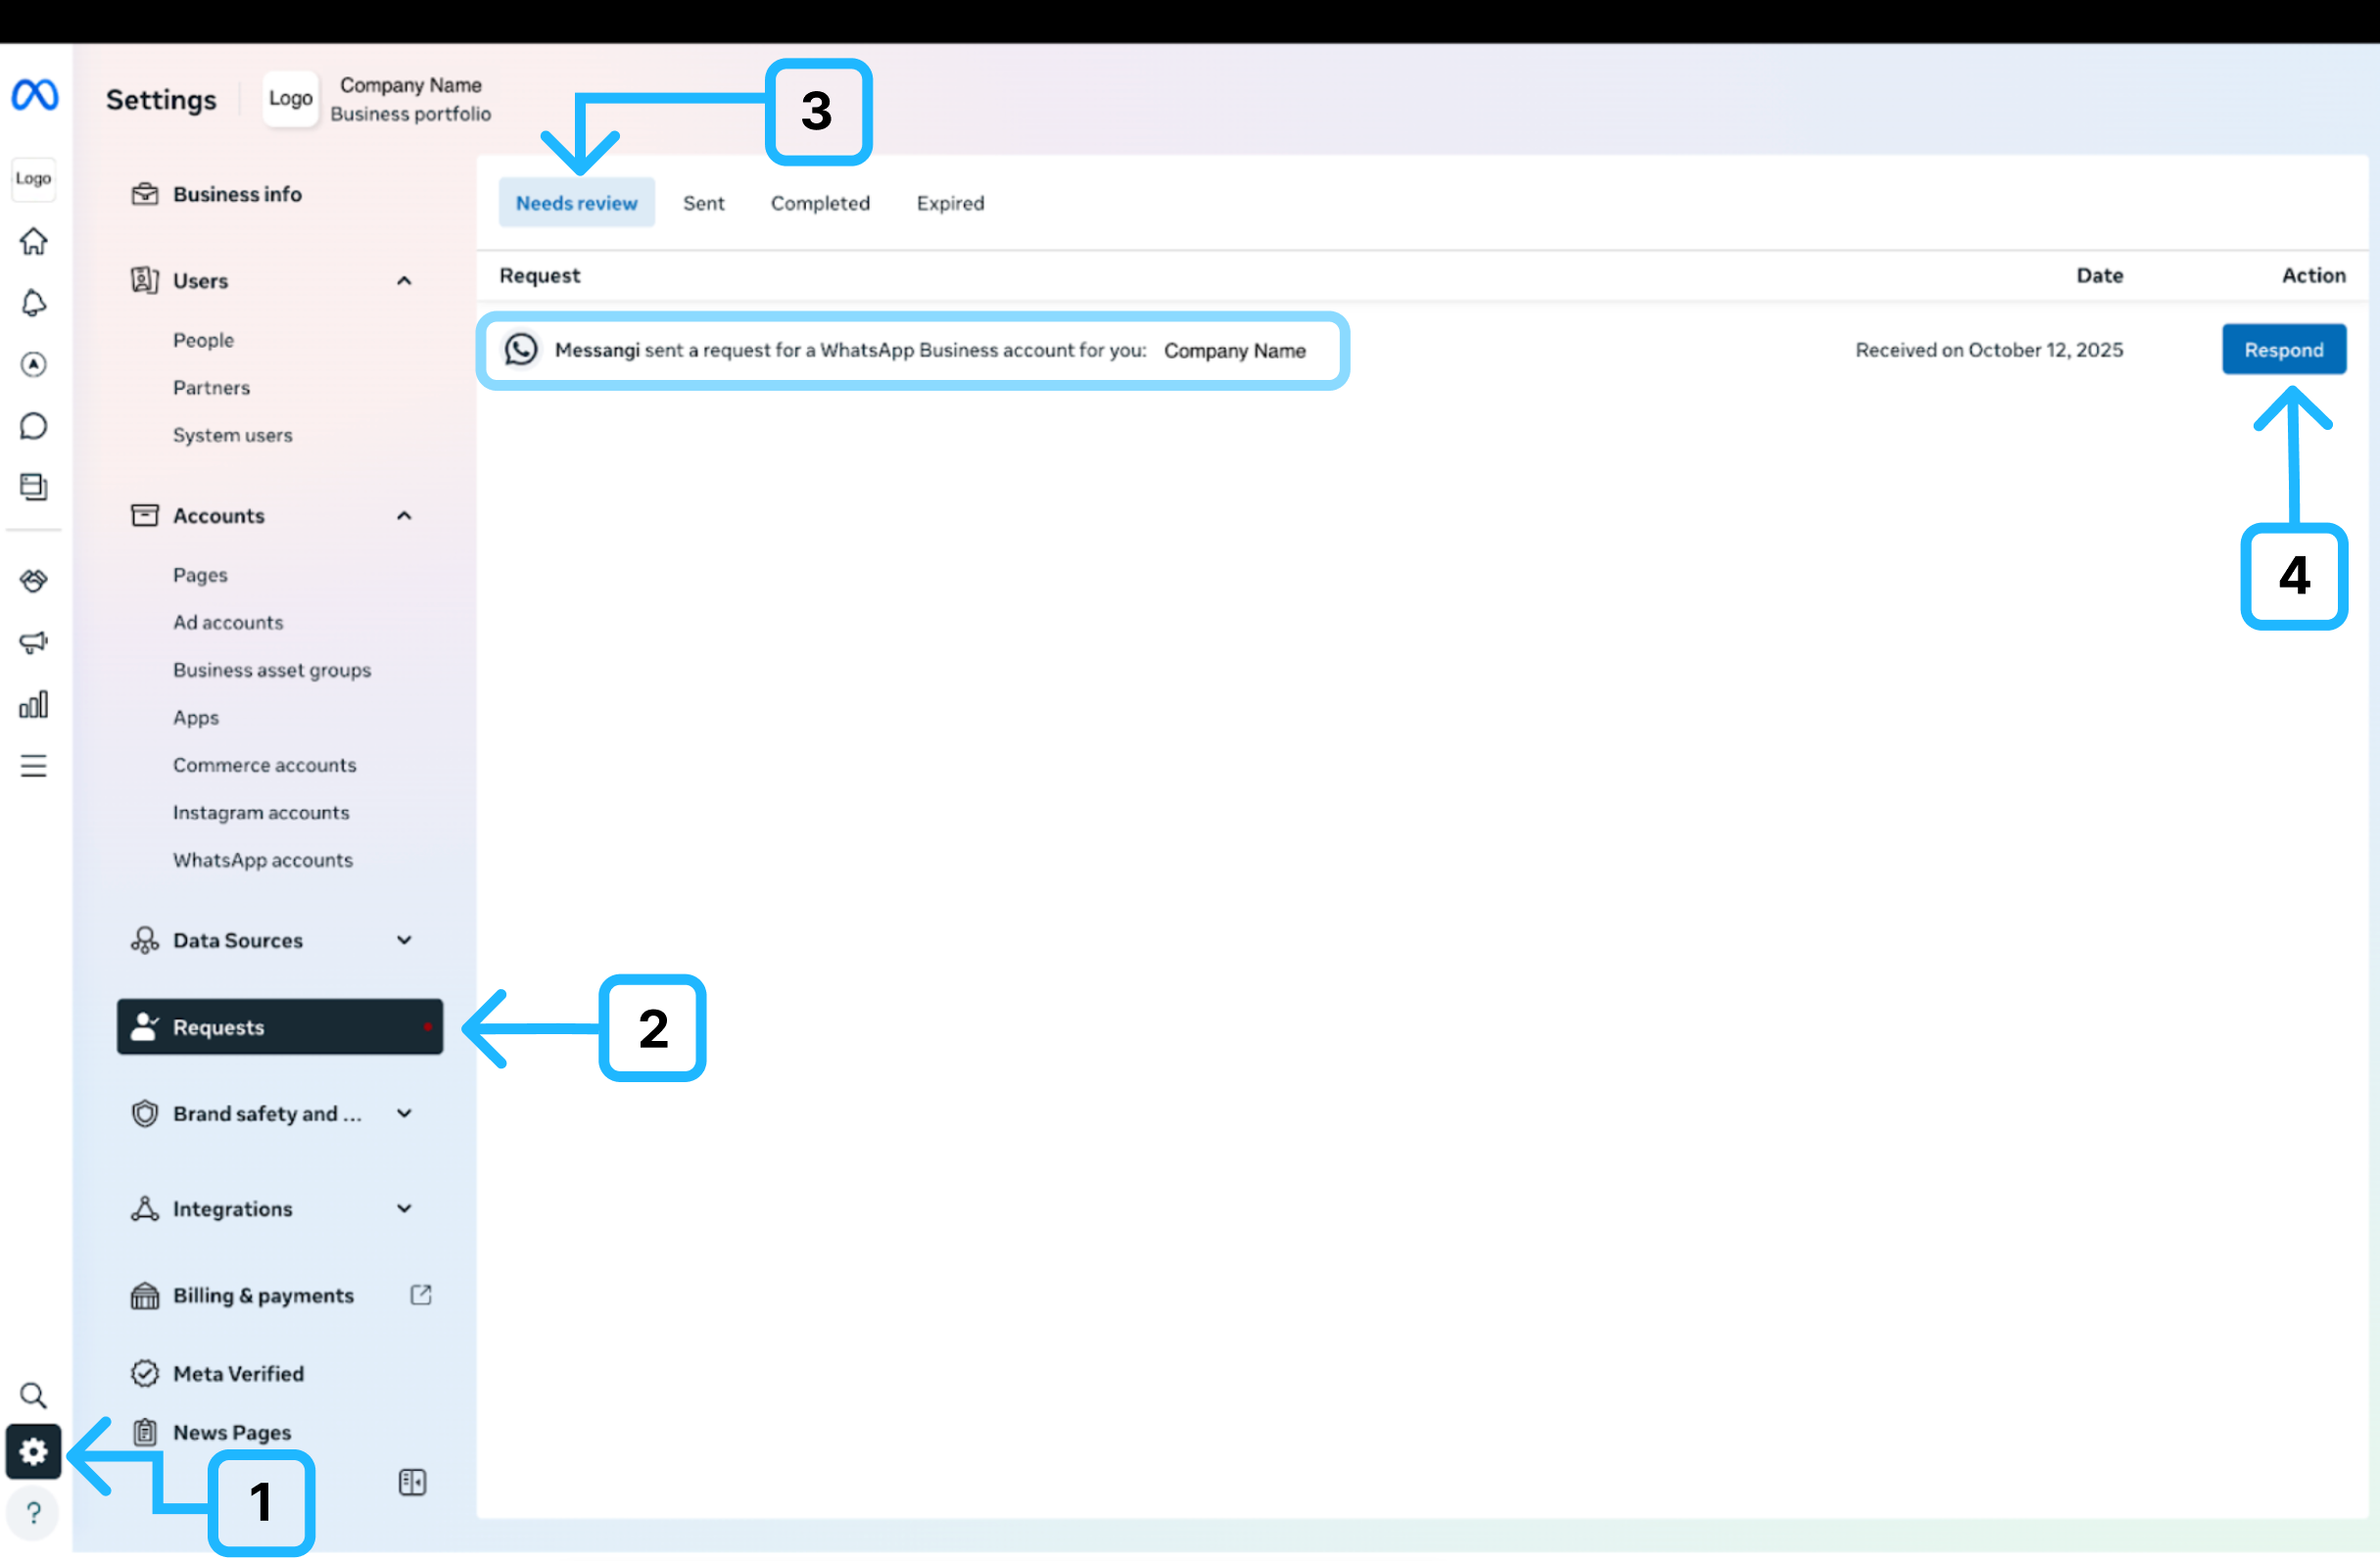Open the notifications bell icon

(34, 303)
